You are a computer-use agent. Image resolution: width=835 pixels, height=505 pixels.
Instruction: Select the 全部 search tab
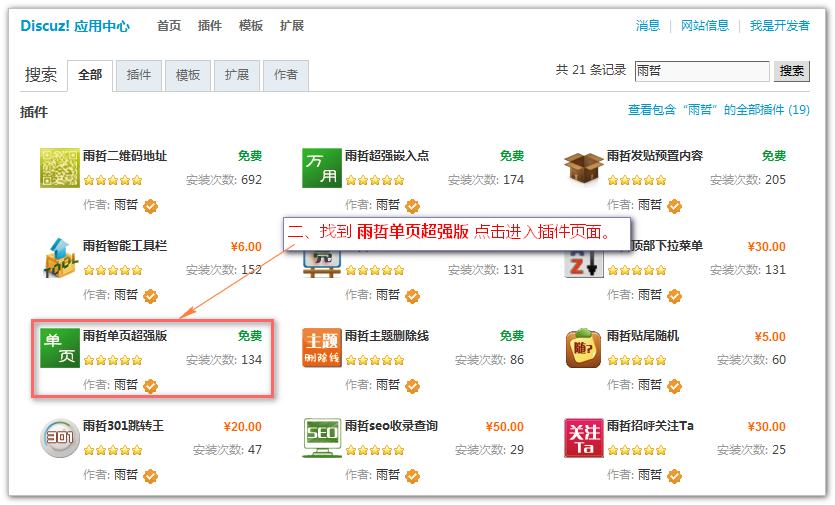(x=90, y=75)
